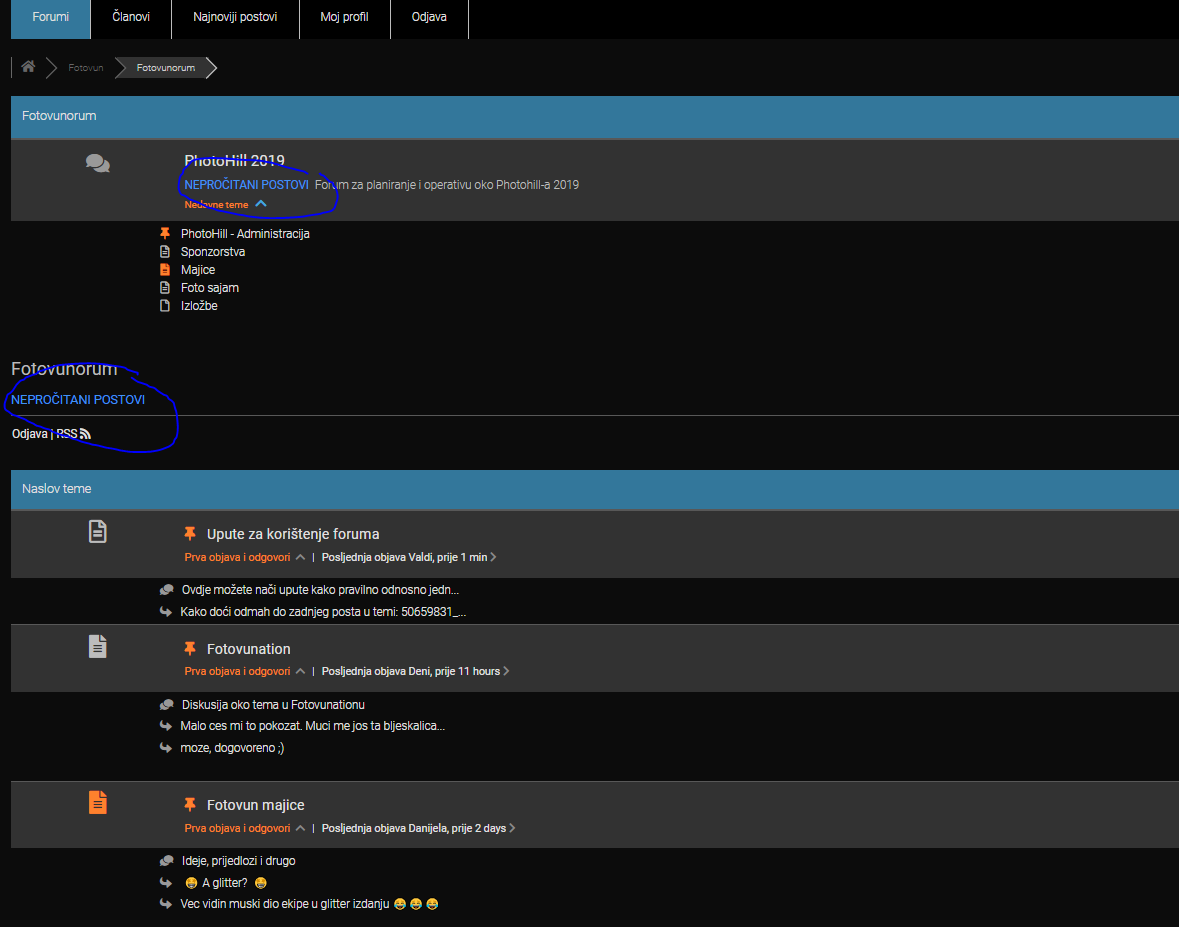Click the home icon in breadcrumb
Image resolution: width=1179 pixels, height=927 pixels.
pyautogui.click(x=28, y=67)
